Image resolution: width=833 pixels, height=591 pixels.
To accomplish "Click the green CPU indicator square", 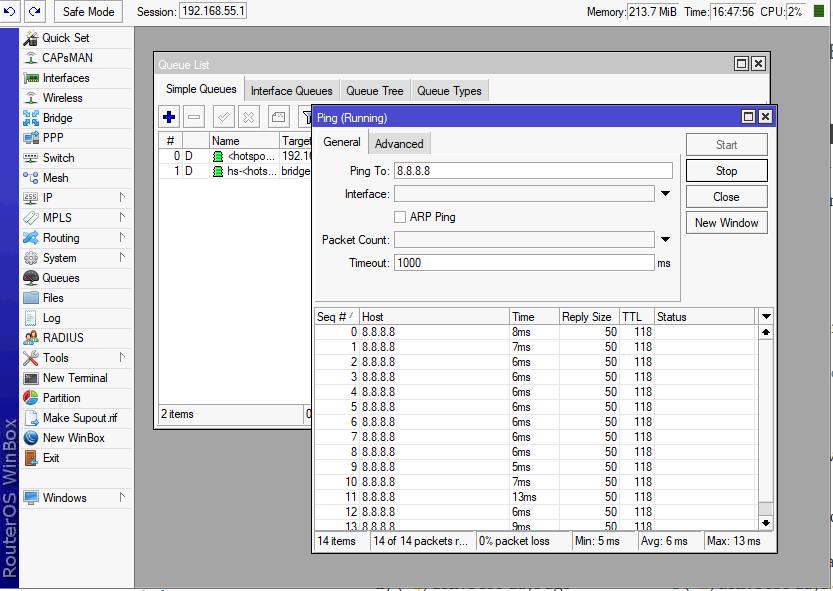I will click(819, 11).
